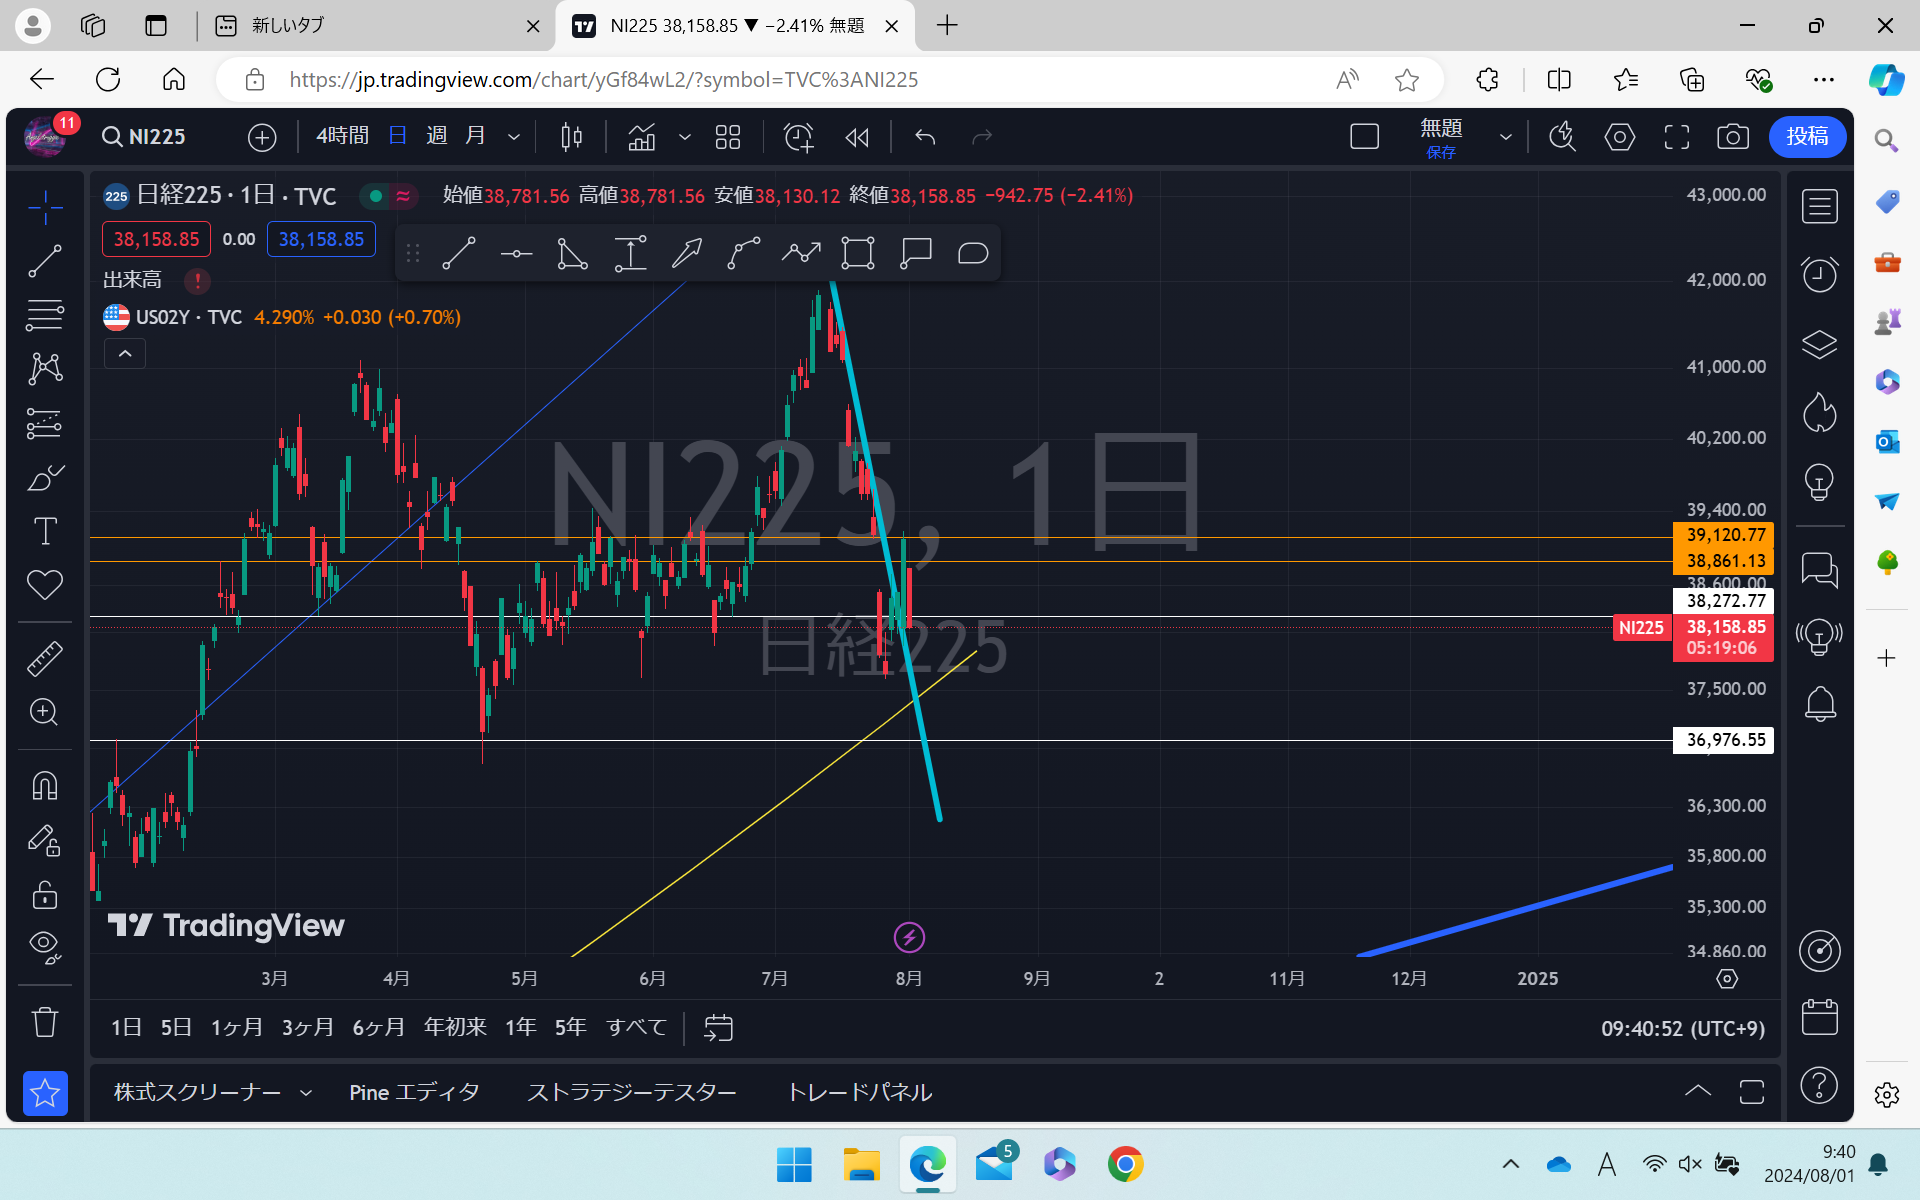Select the rectangle drawing tool
Viewport: 1920px width, 1200px height.
click(x=857, y=253)
